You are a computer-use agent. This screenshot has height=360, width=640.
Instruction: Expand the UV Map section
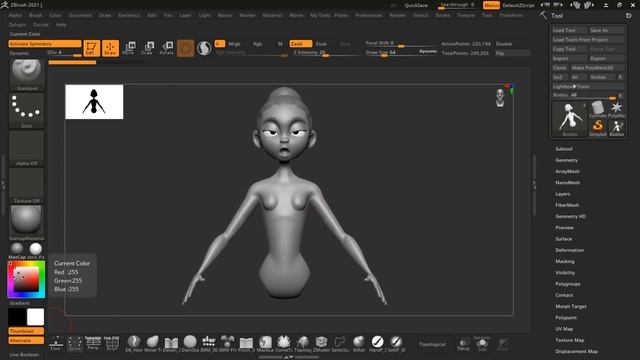(564, 329)
